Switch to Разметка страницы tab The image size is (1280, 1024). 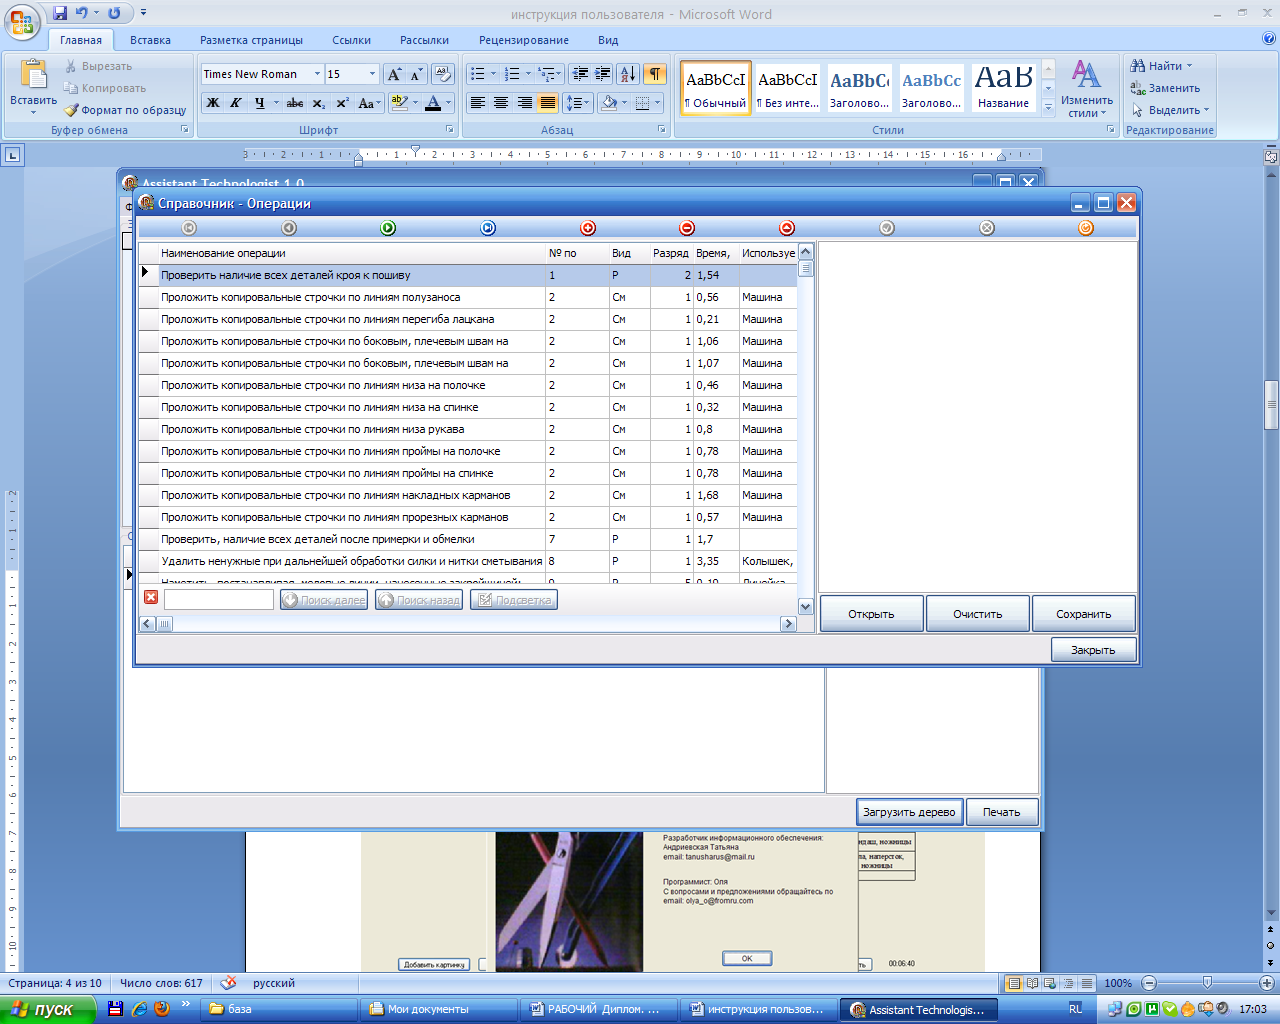(x=251, y=40)
